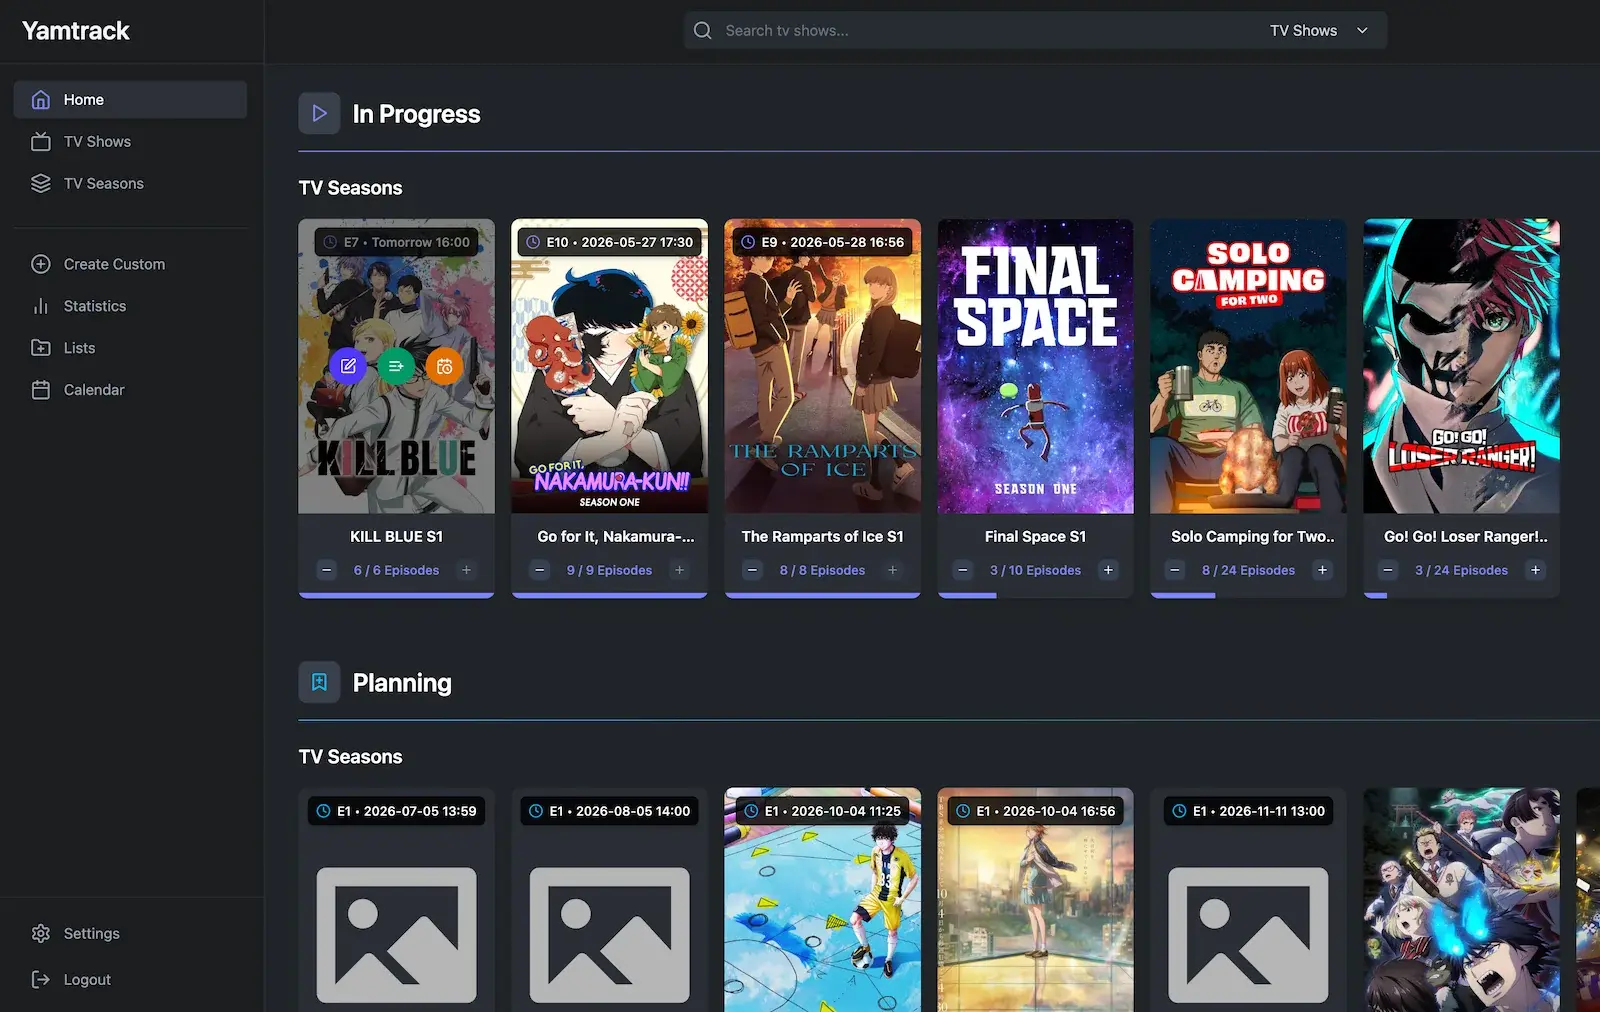Image resolution: width=1600 pixels, height=1012 pixels.
Task: Increase KILL BLUE S1 episode count
Action: coord(466,570)
